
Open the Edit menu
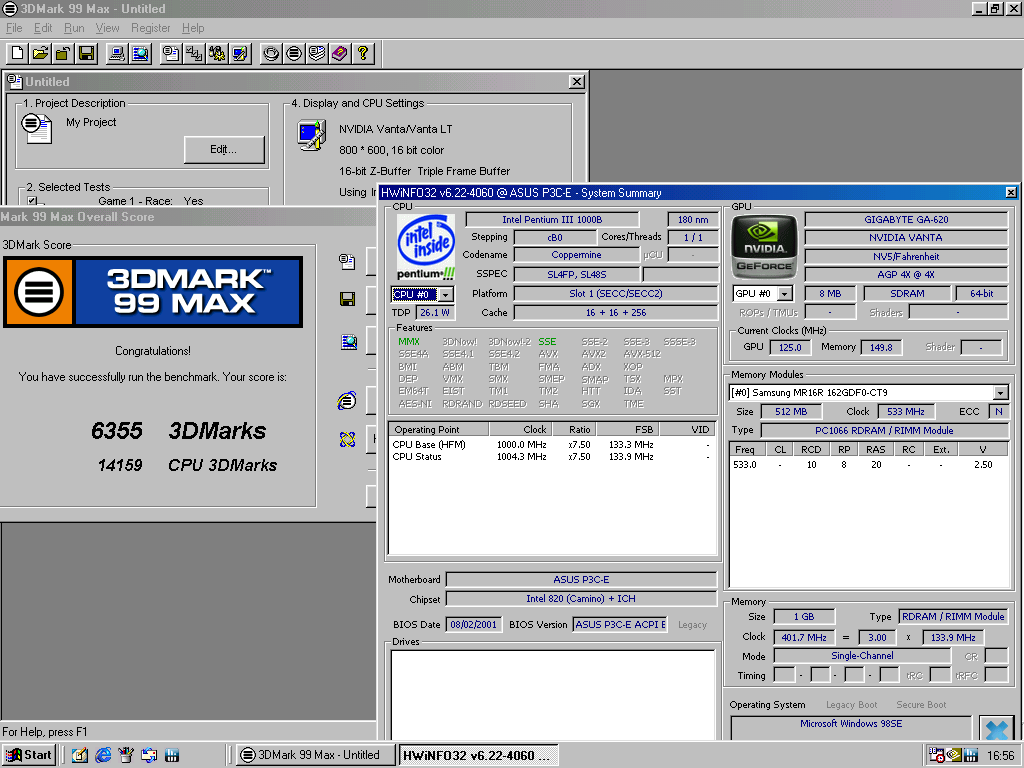tap(43, 28)
